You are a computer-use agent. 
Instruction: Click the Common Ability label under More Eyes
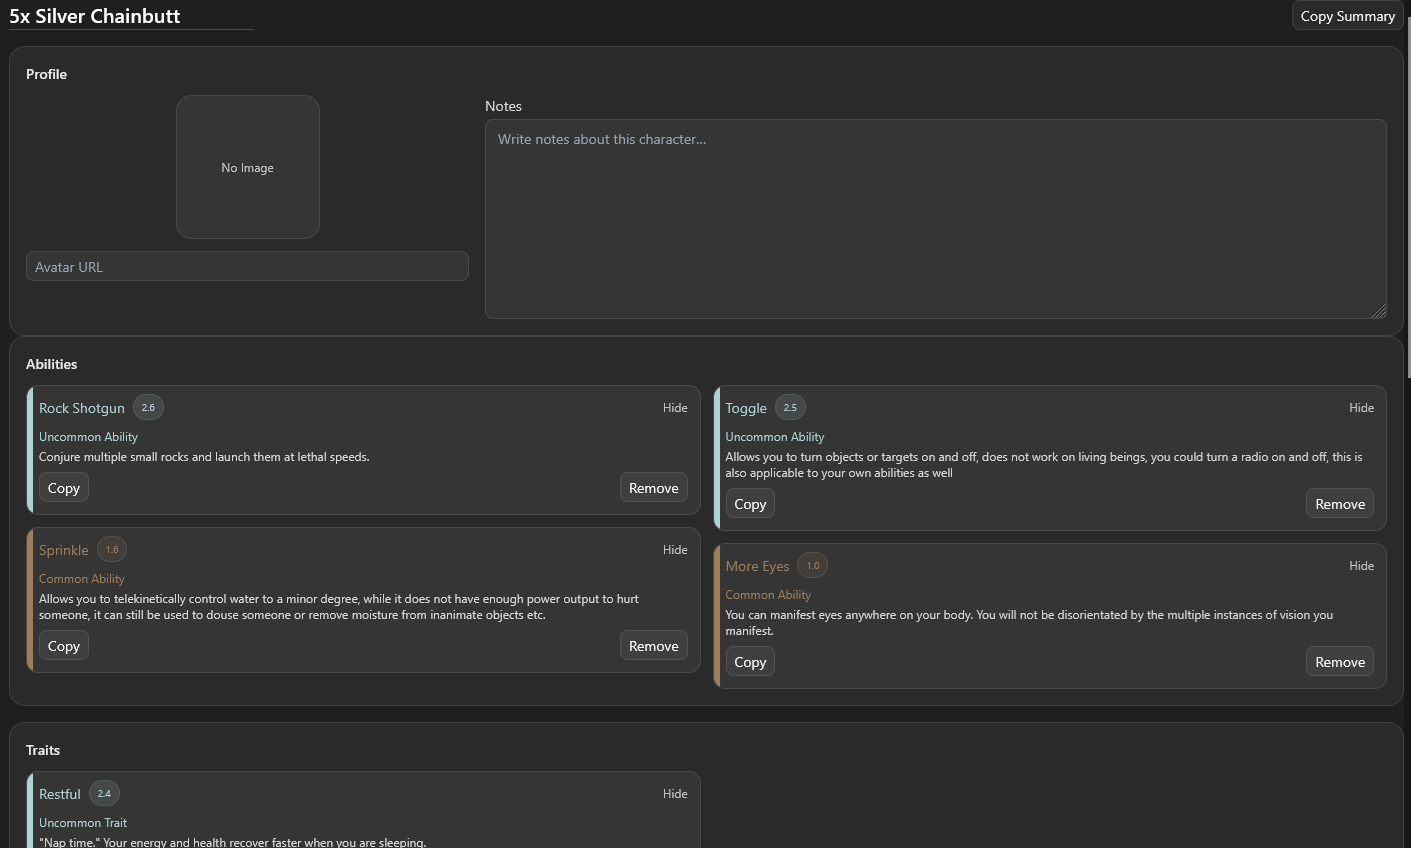pyautogui.click(x=768, y=595)
